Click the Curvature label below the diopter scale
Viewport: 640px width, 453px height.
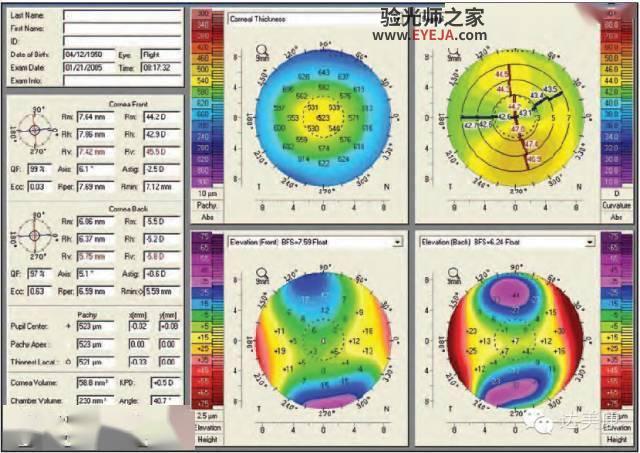coord(616,205)
